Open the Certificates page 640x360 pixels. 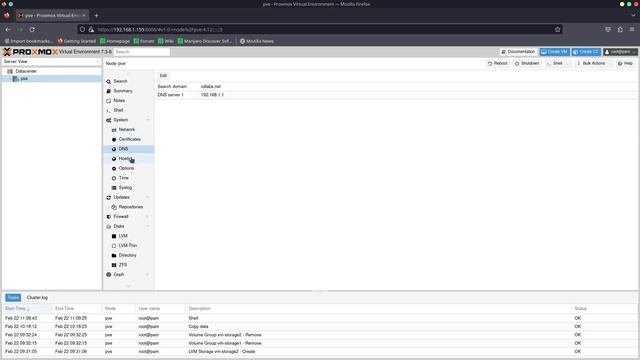coord(129,139)
